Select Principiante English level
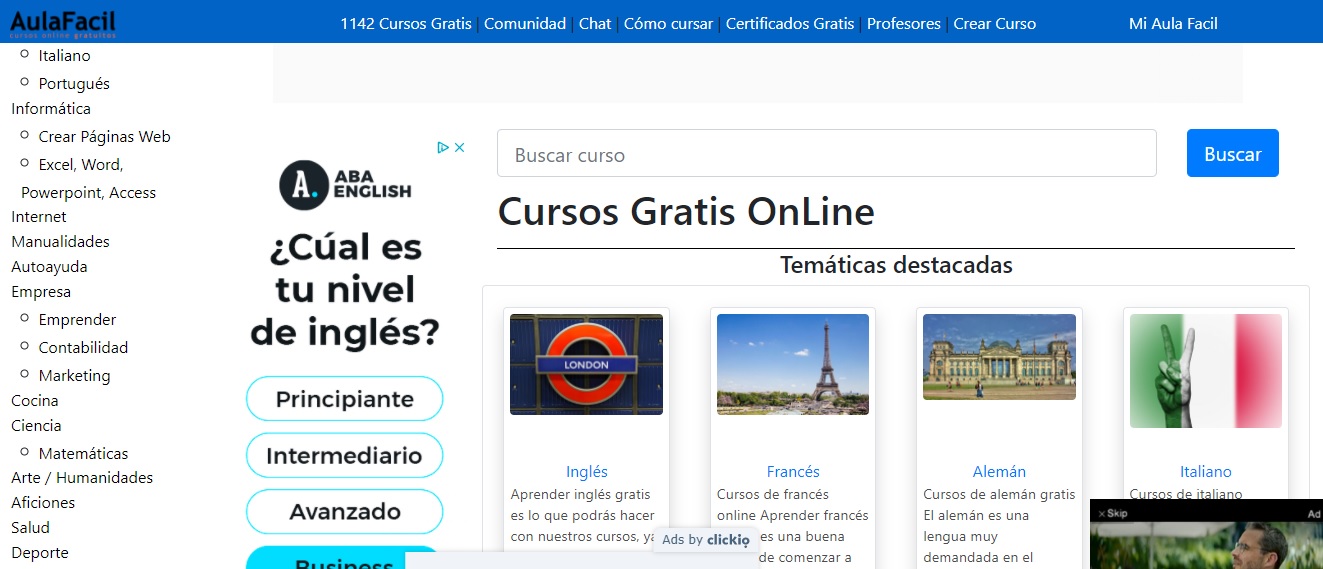The width and height of the screenshot is (1323, 569). click(344, 399)
